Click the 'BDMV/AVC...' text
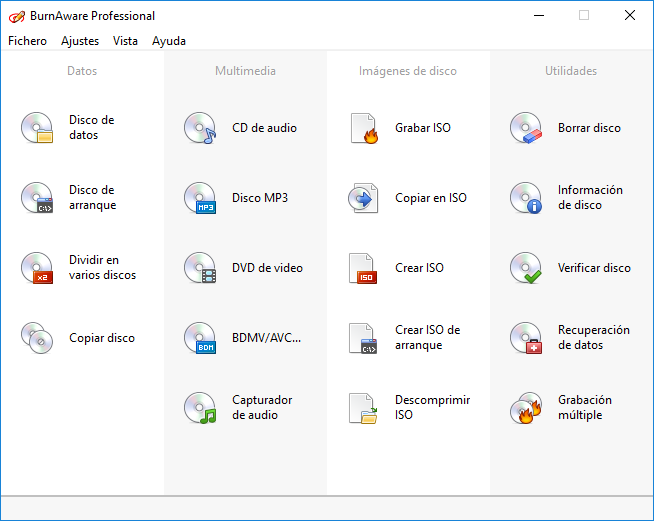The height and width of the screenshot is (521, 654). point(267,337)
